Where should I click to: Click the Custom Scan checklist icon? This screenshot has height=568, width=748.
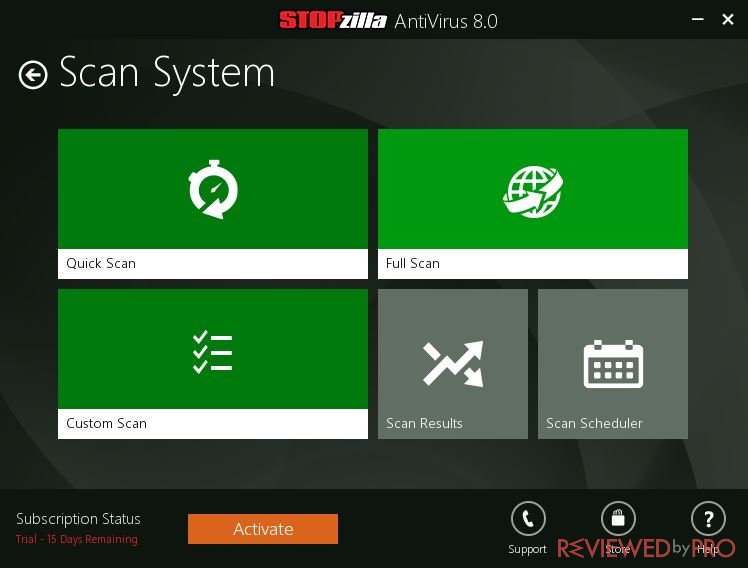click(213, 351)
